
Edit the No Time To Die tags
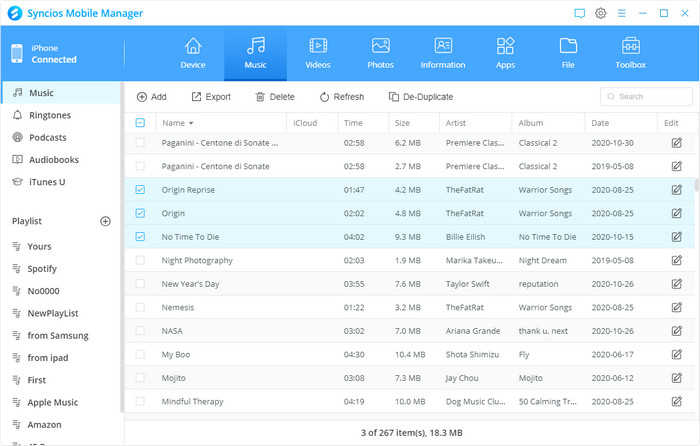[x=677, y=237]
